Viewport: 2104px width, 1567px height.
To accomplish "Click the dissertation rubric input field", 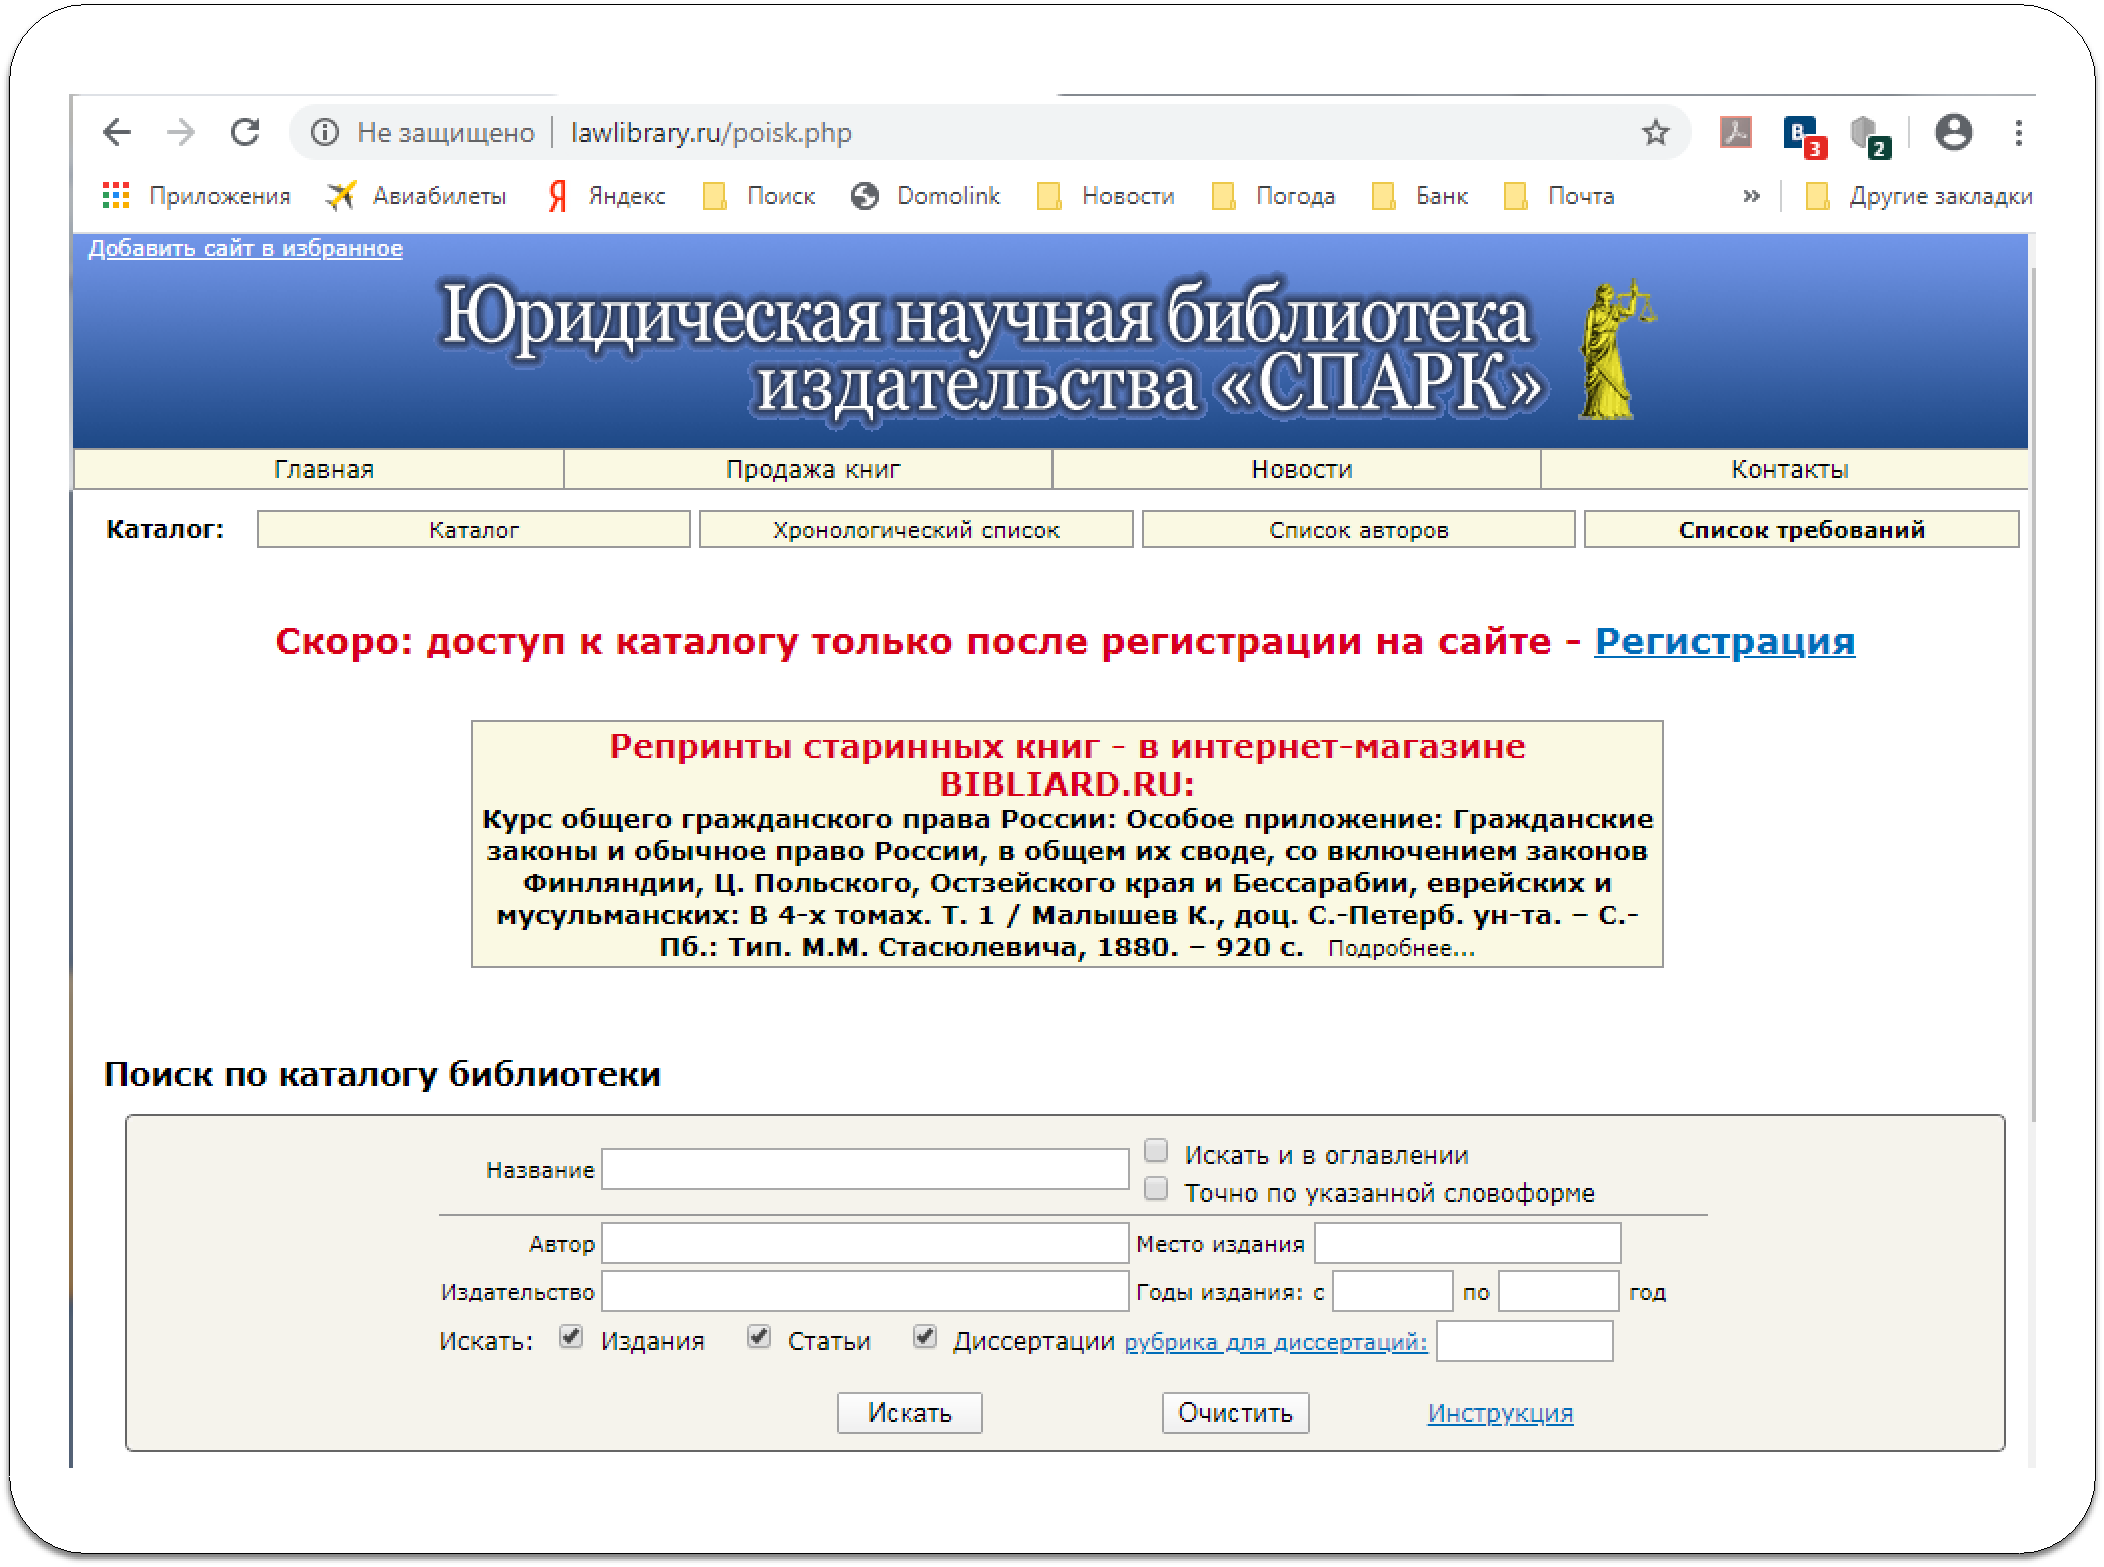I will point(1524,1341).
